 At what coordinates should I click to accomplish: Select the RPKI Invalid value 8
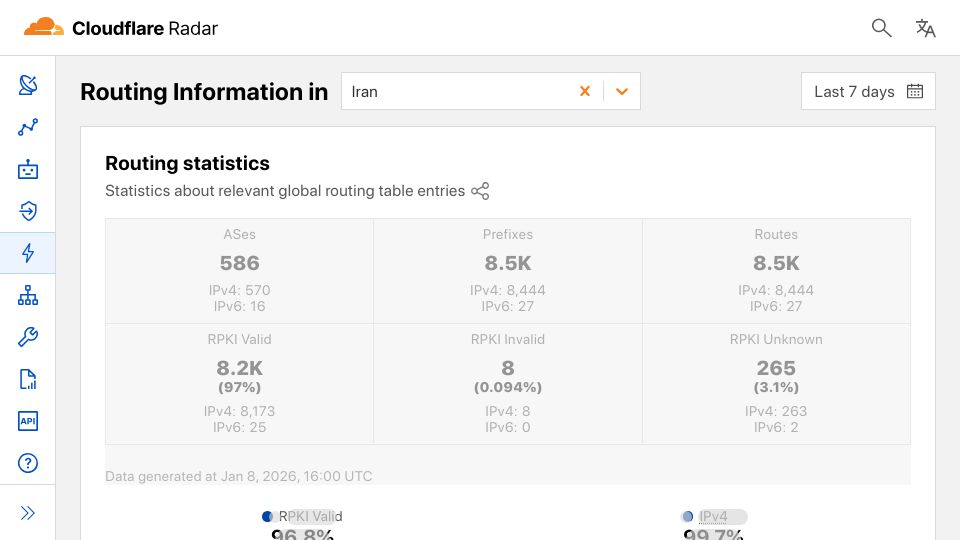[x=508, y=368]
